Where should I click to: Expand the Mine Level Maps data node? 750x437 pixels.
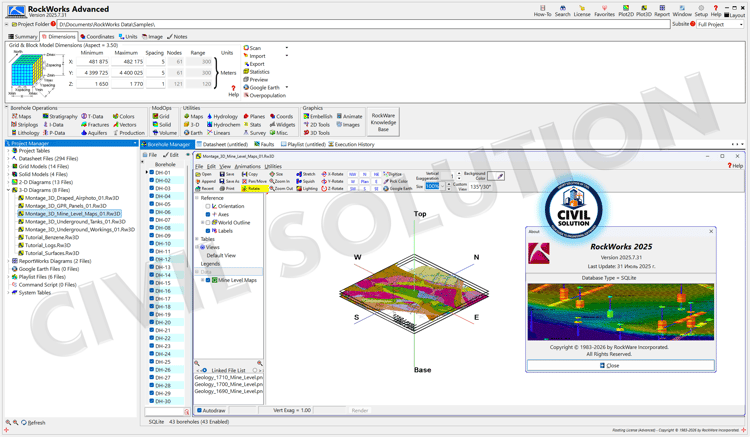click(x=202, y=280)
